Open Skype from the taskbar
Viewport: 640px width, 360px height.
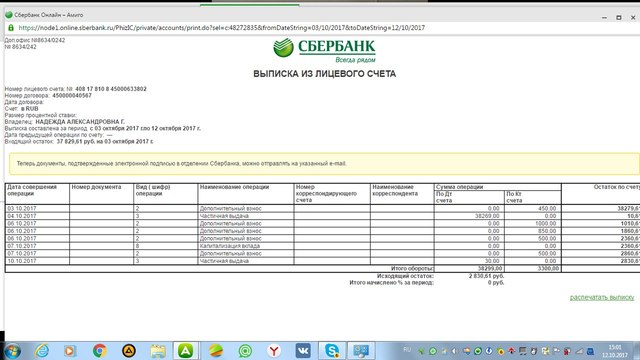(x=332, y=351)
